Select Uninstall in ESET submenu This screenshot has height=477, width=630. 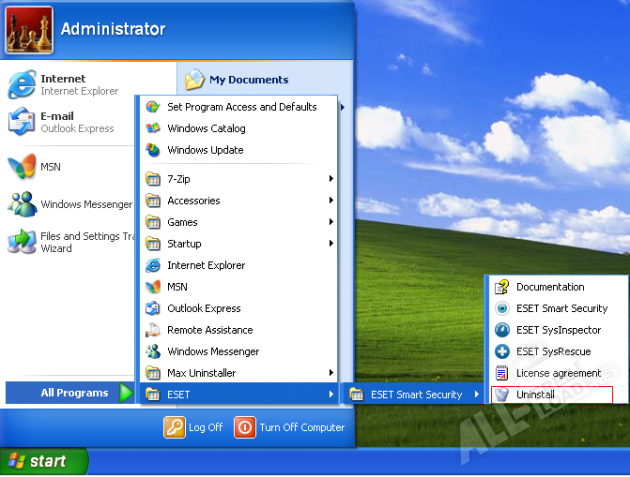(536, 395)
